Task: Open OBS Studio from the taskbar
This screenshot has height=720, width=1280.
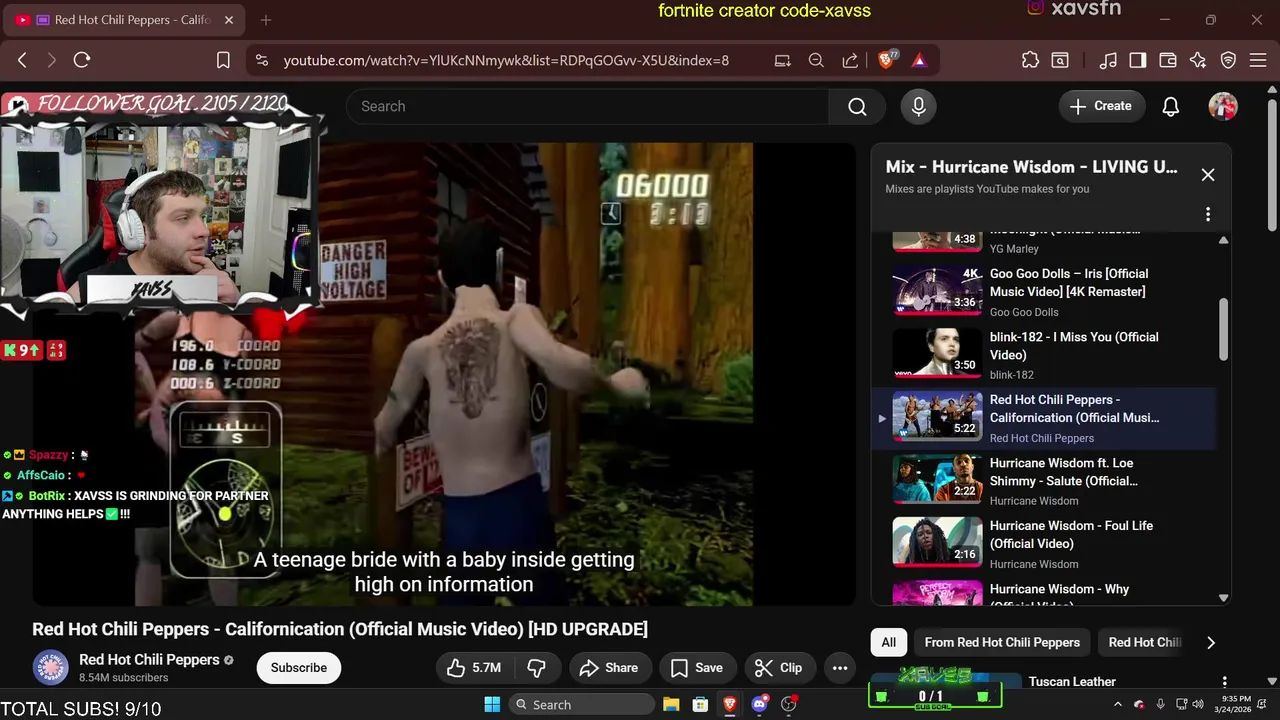Action: [789, 704]
